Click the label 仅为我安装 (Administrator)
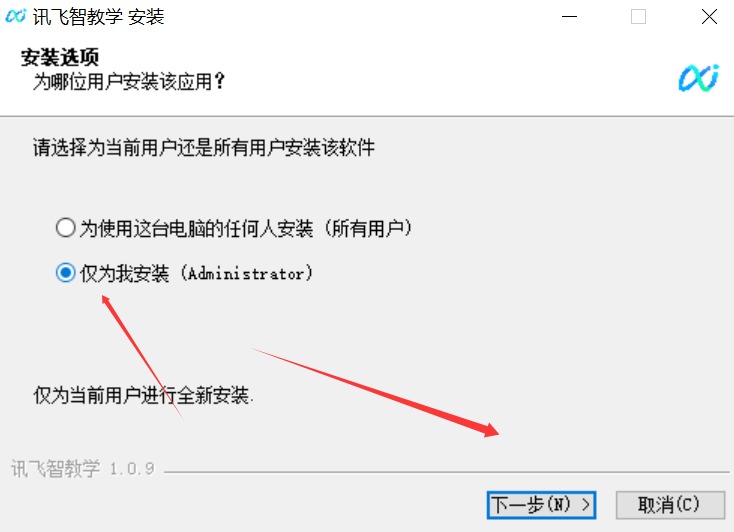The image size is (734, 532). (196, 273)
